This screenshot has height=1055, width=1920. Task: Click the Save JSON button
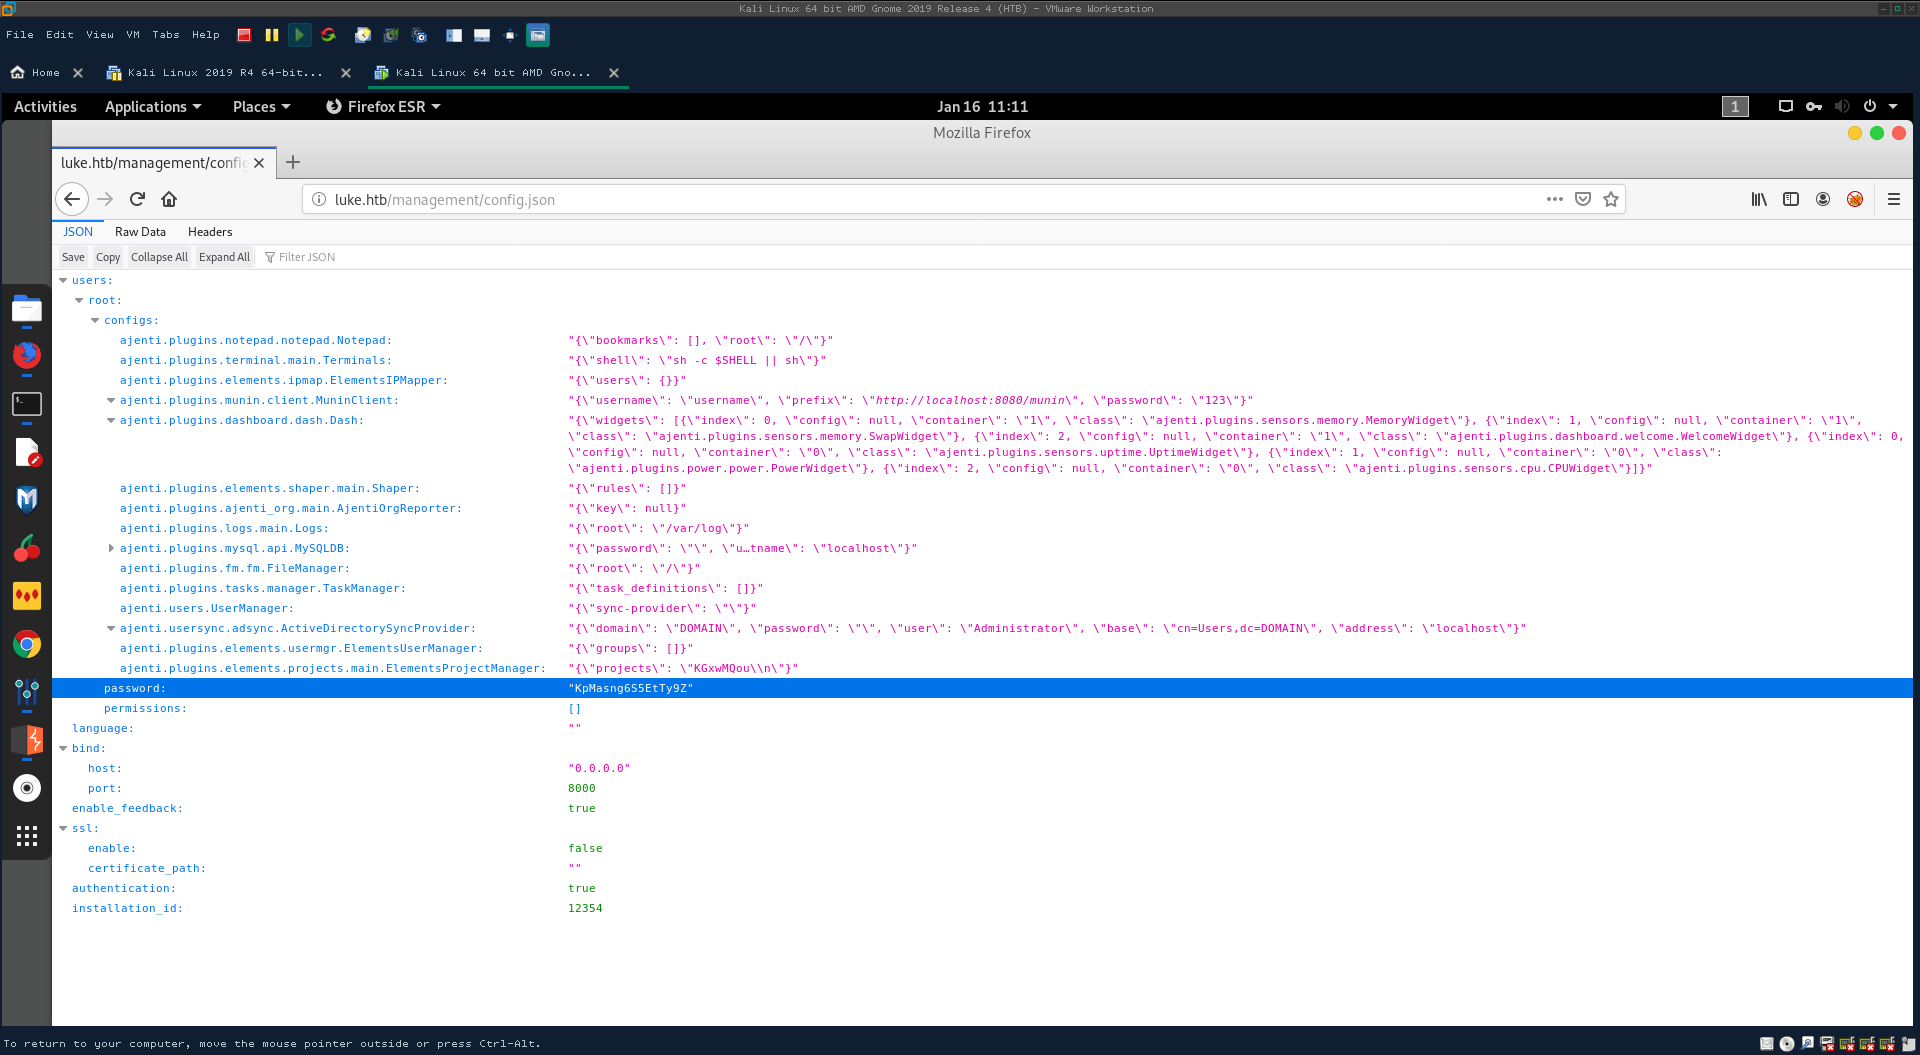tap(73, 257)
